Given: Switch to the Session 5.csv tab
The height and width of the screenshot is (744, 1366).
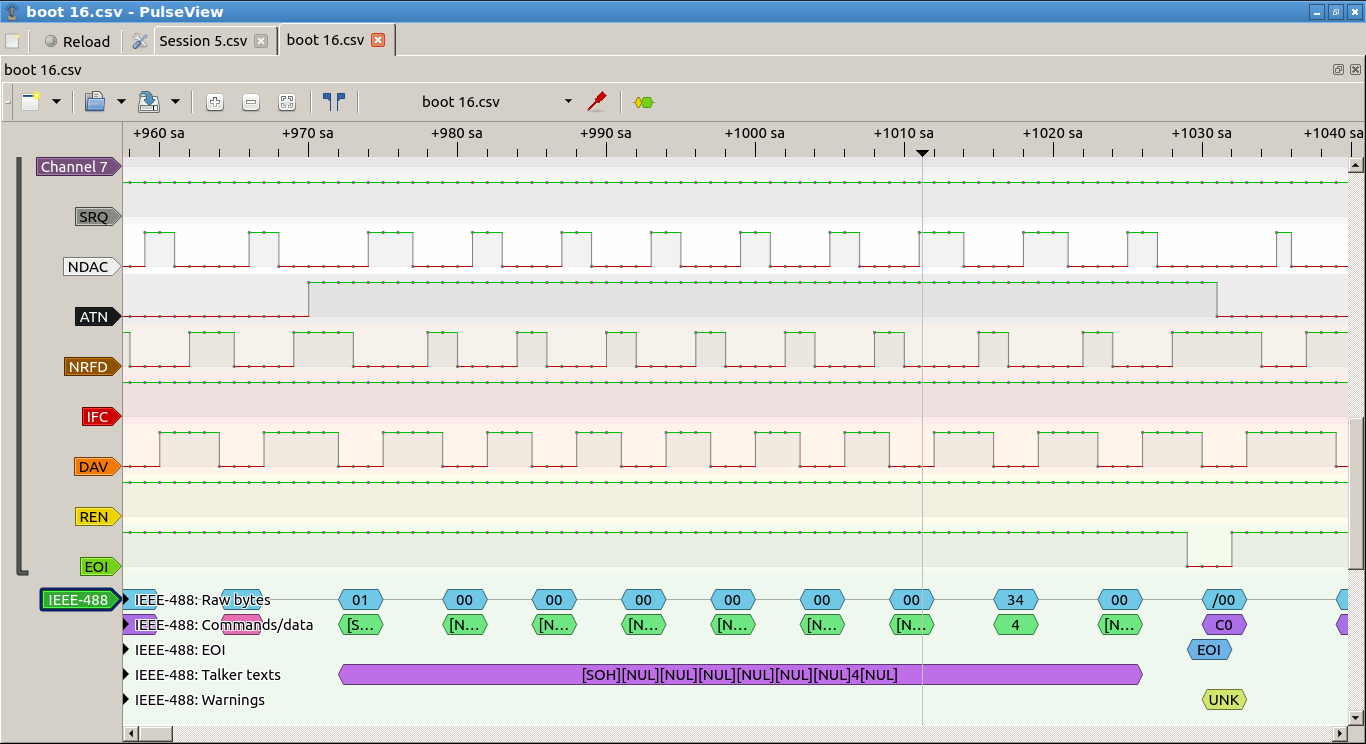Looking at the screenshot, I should 203,41.
